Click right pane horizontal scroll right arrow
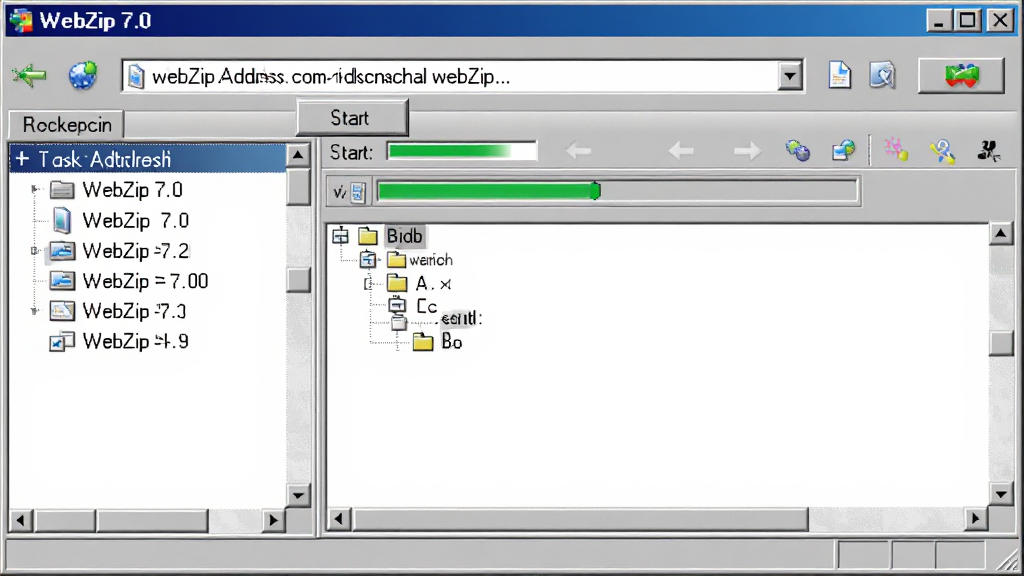The image size is (1024, 576). (975, 519)
